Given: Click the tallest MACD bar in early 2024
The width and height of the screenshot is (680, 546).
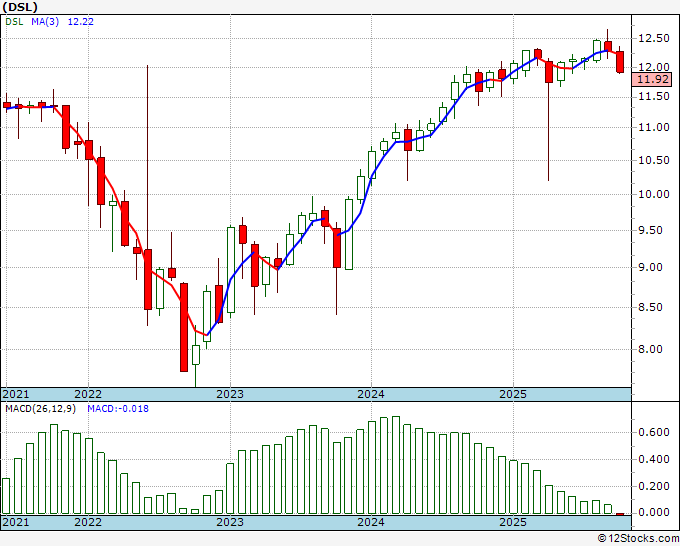Looking at the screenshot, I should coord(396,465).
